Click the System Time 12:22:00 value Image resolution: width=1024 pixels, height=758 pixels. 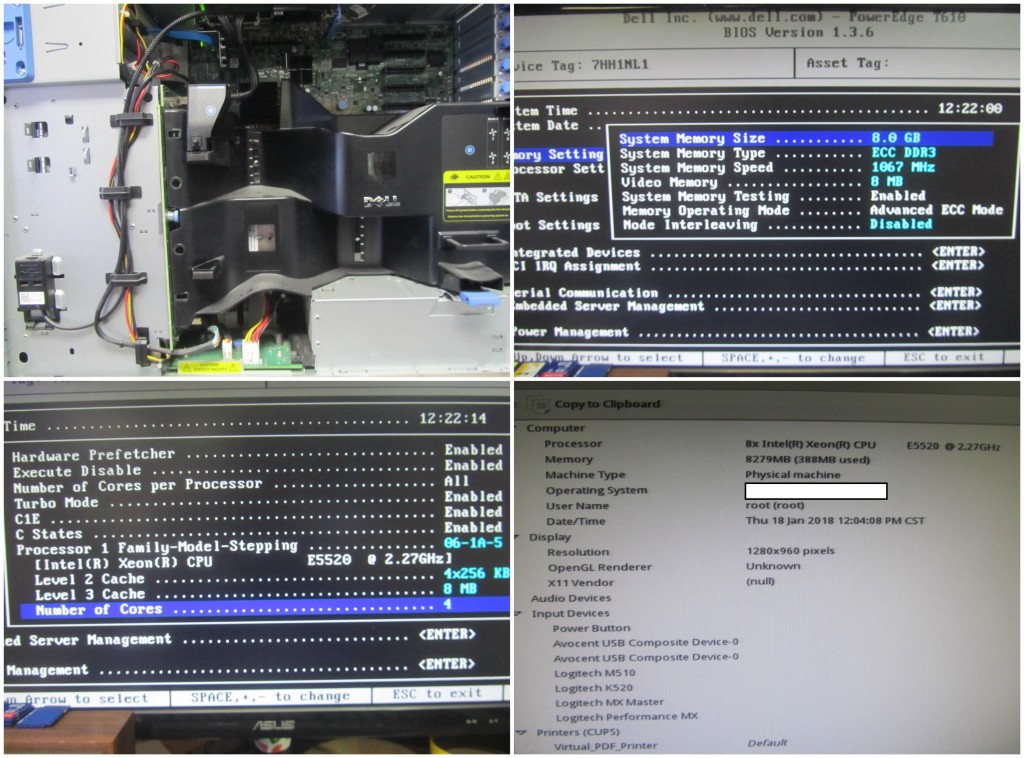pyautogui.click(x=970, y=108)
